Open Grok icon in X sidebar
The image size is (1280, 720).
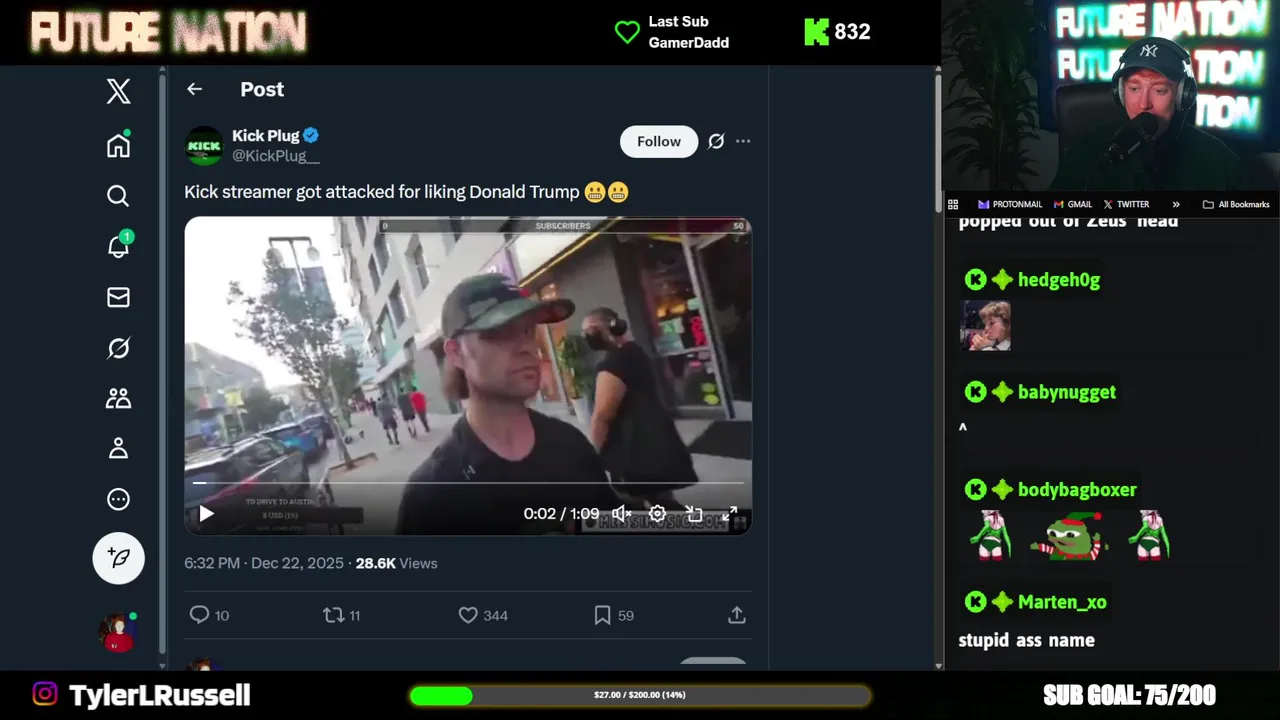click(x=118, y=348)
